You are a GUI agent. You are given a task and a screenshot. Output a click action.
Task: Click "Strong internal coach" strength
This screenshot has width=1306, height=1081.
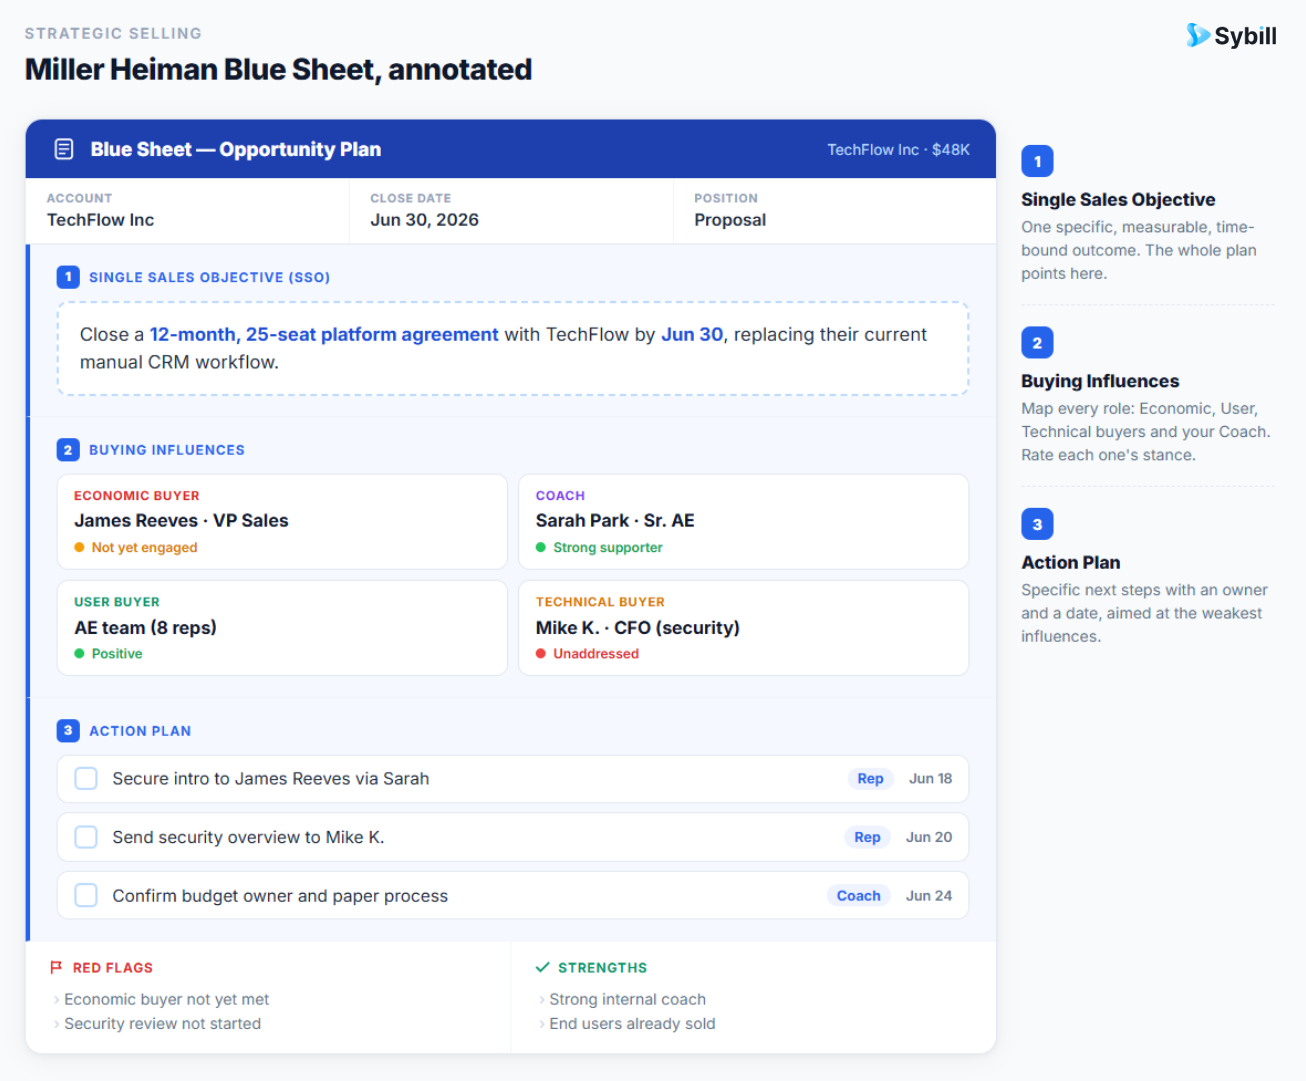tap(627, 999)
